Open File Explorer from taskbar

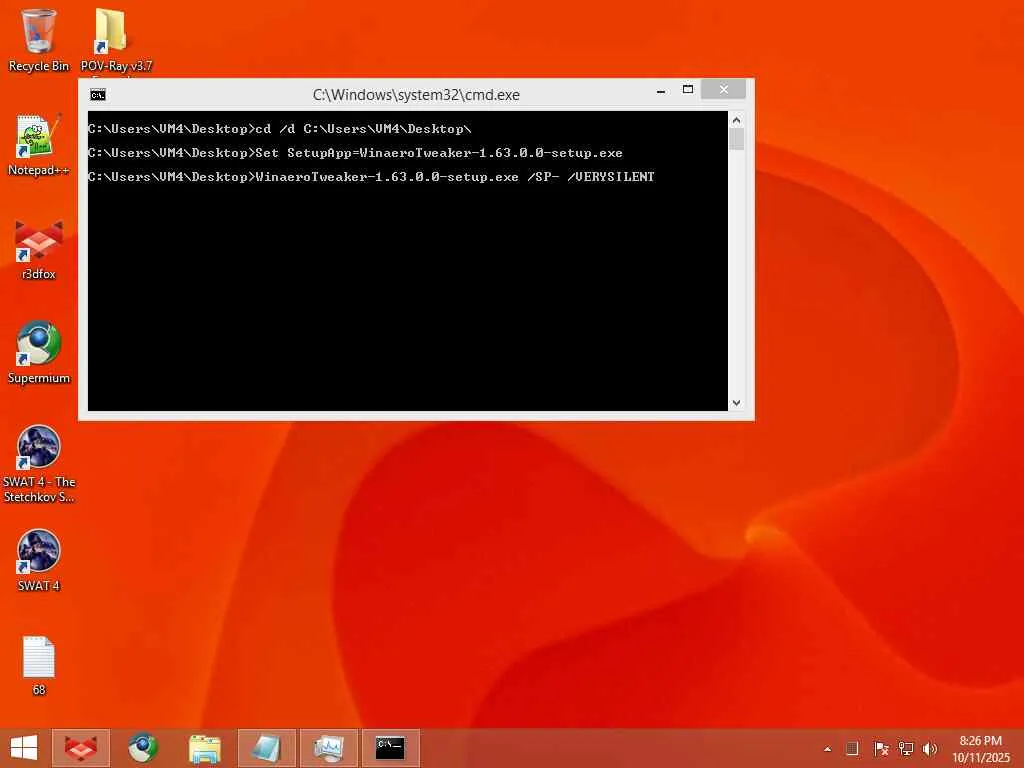click(x=204, y=748)
